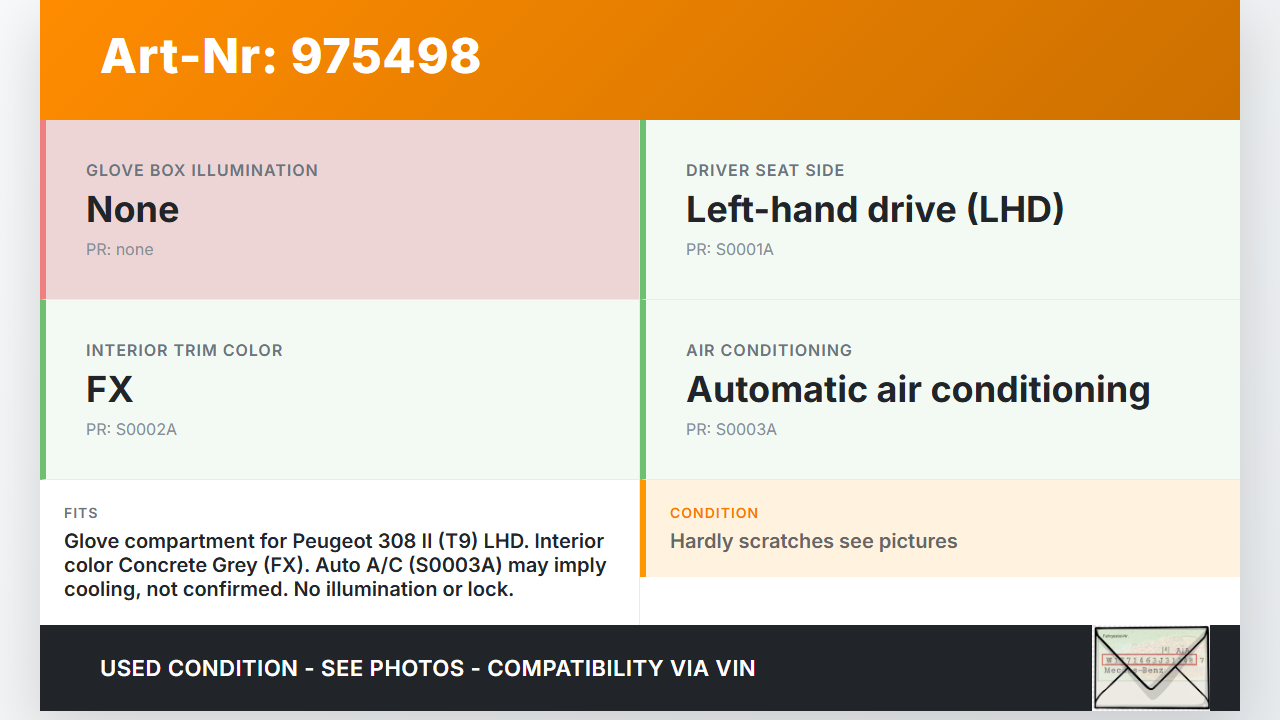Click the orange CONDITION label
This screenshot has height=720, width=1280.
[714, 513]
